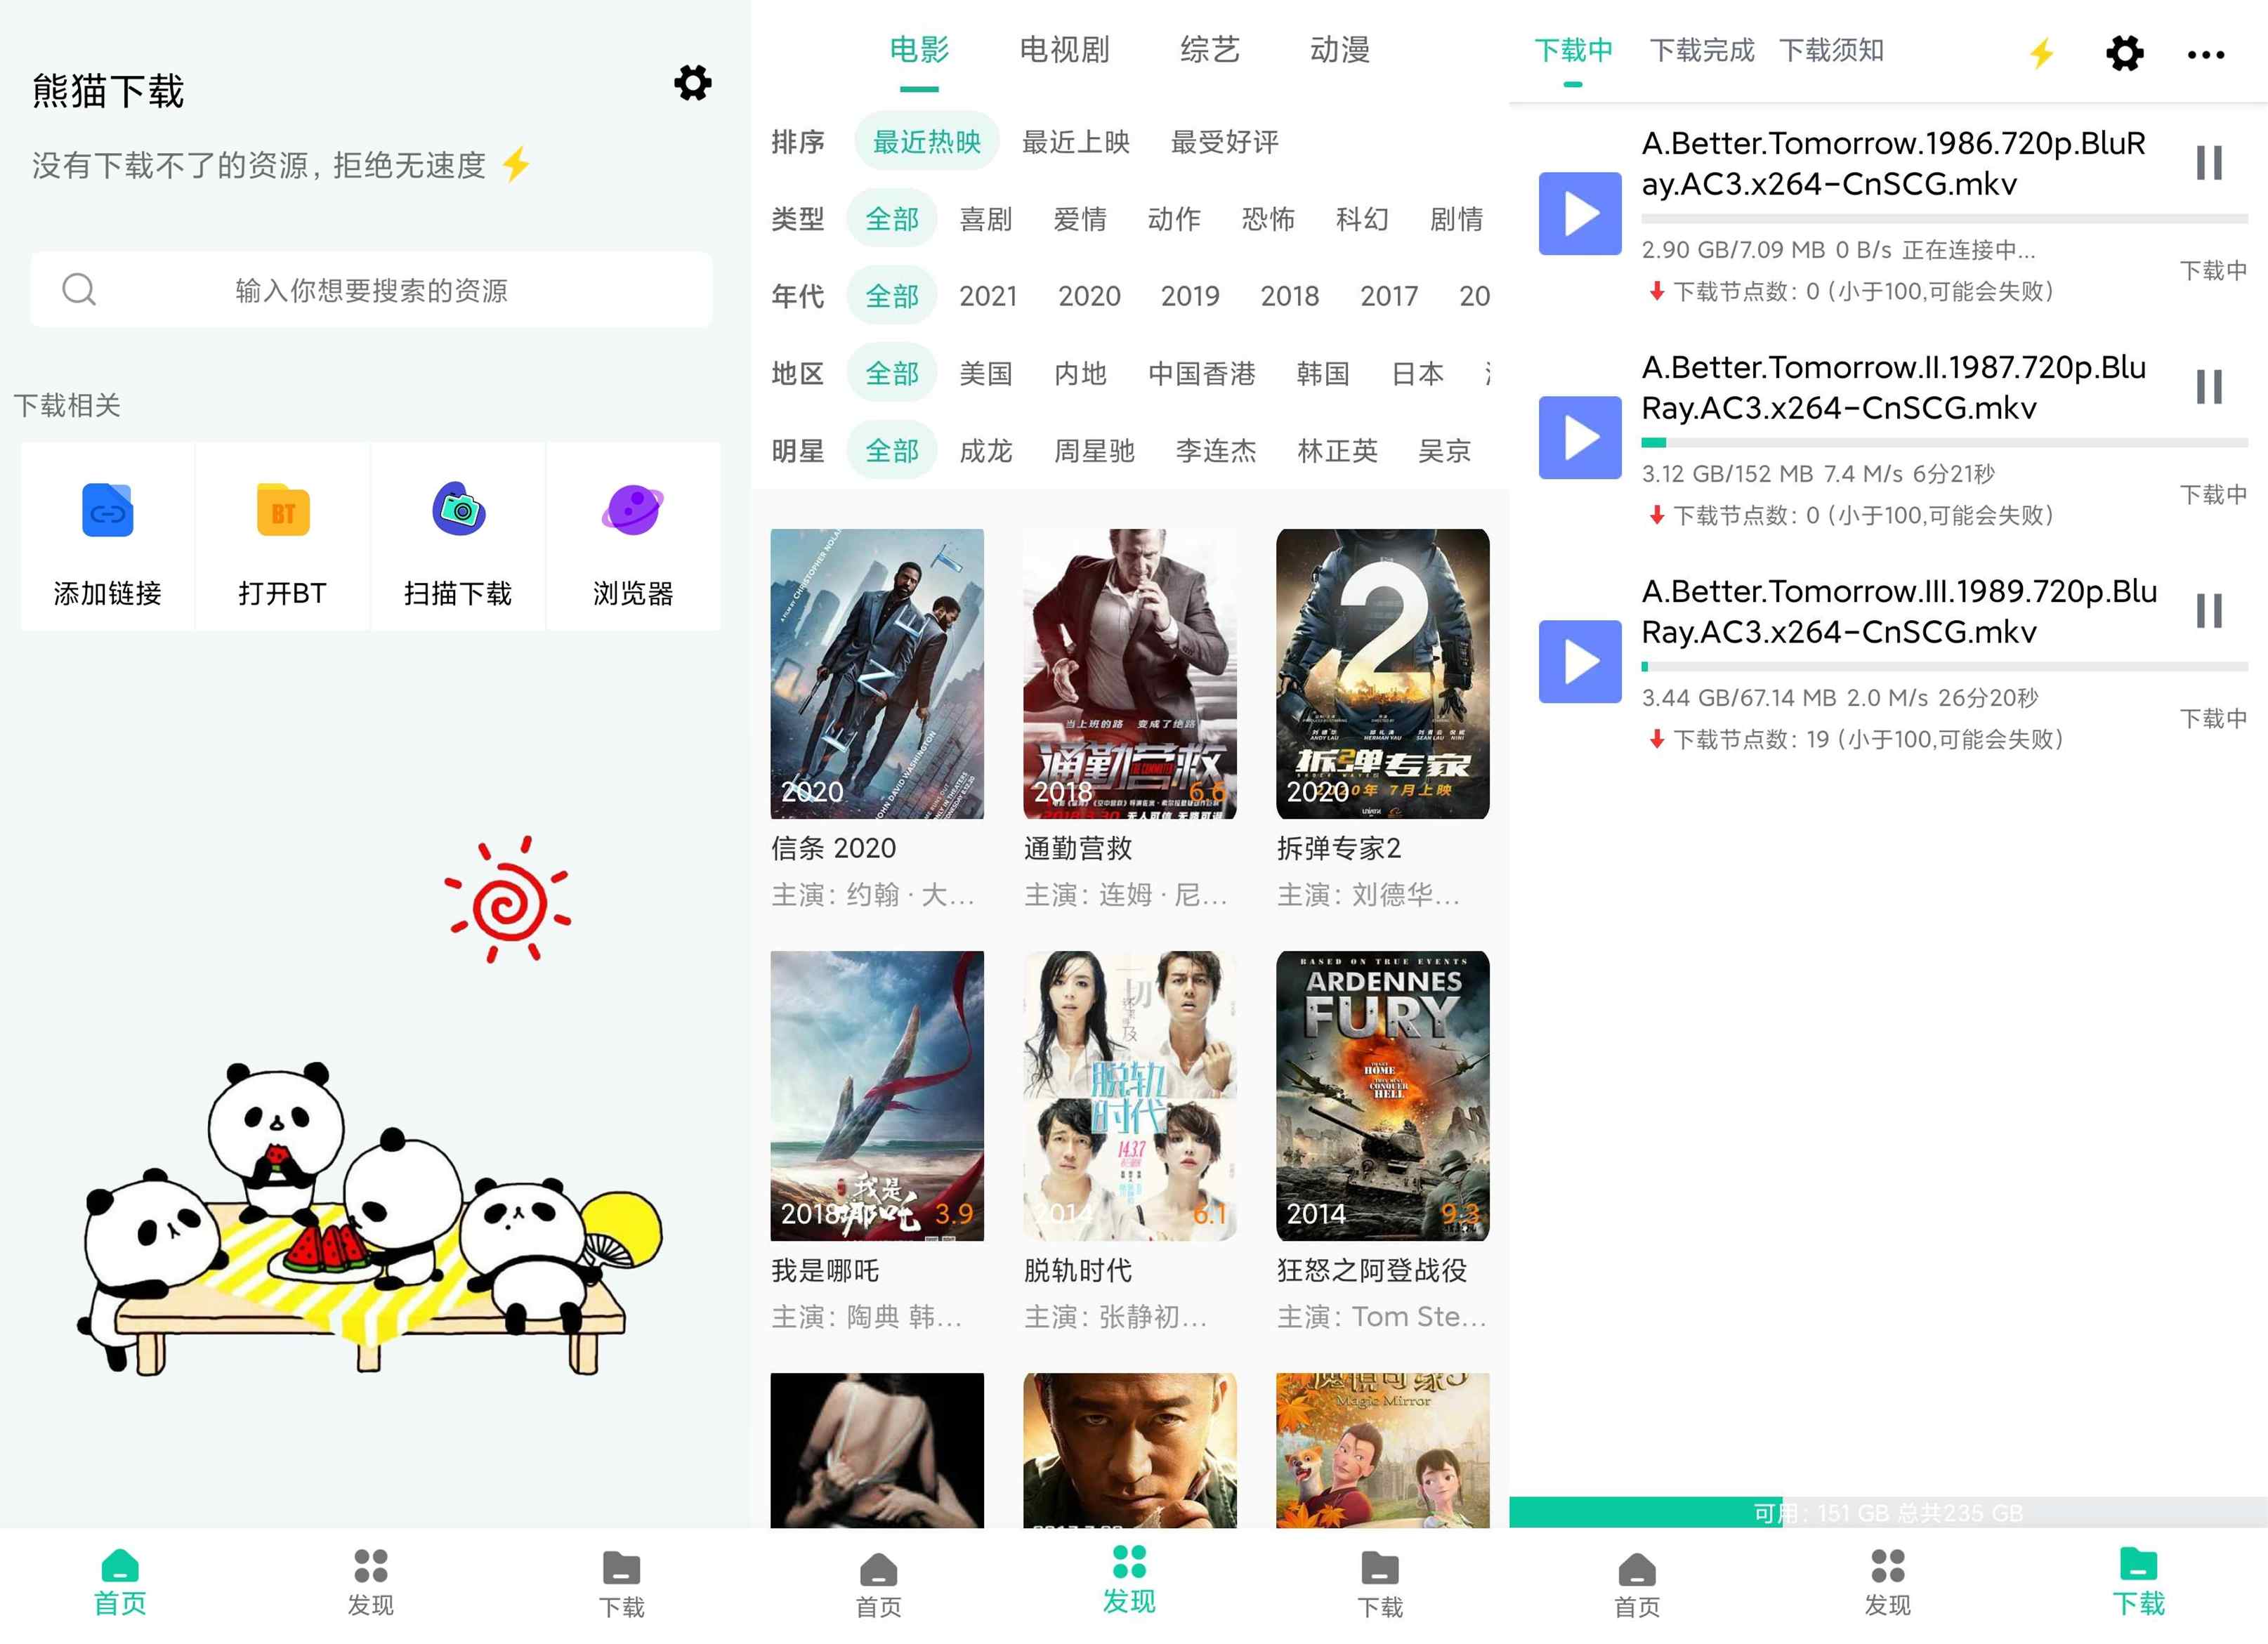Filter year by 2019
Viewport: 2268px width, 1644px height.
click(x=1189, y=296)
